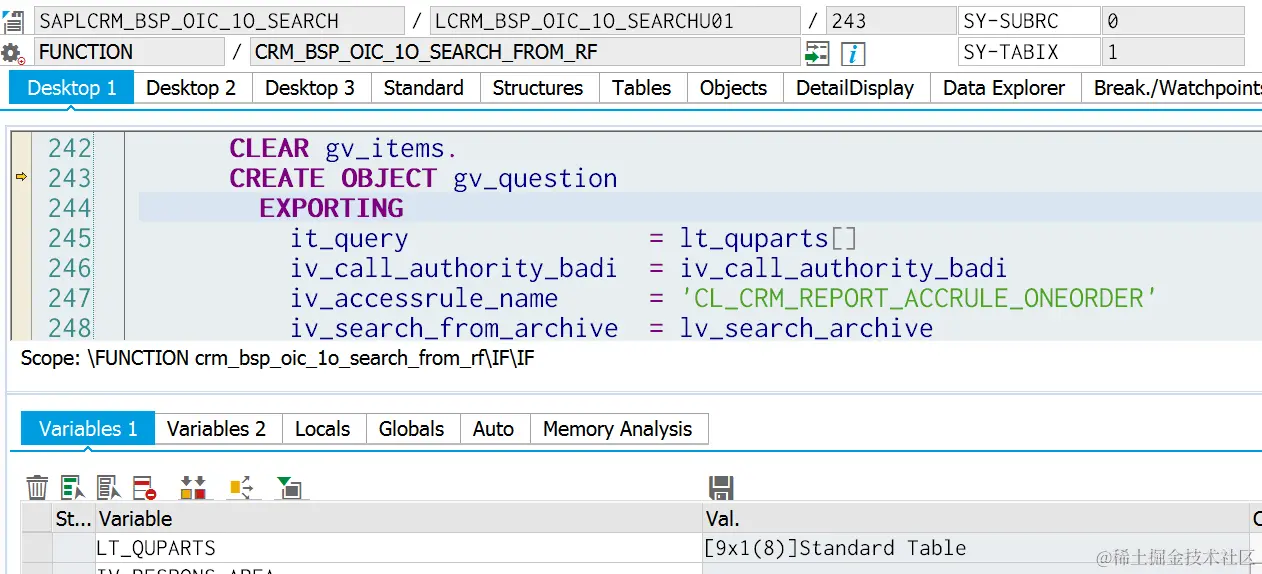Click the SY-SUBRC value field

click(1173, 21)
